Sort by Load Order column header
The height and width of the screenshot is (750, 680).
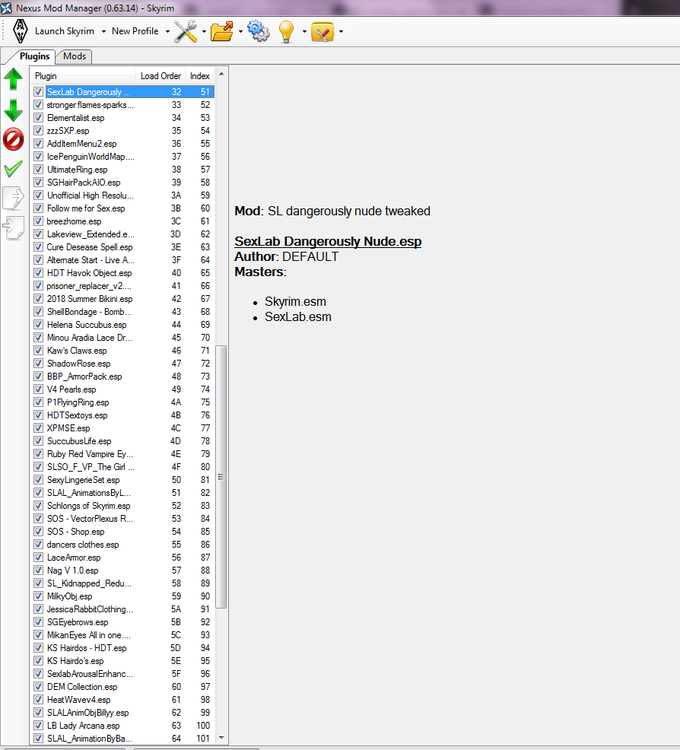tap(160, 76)
